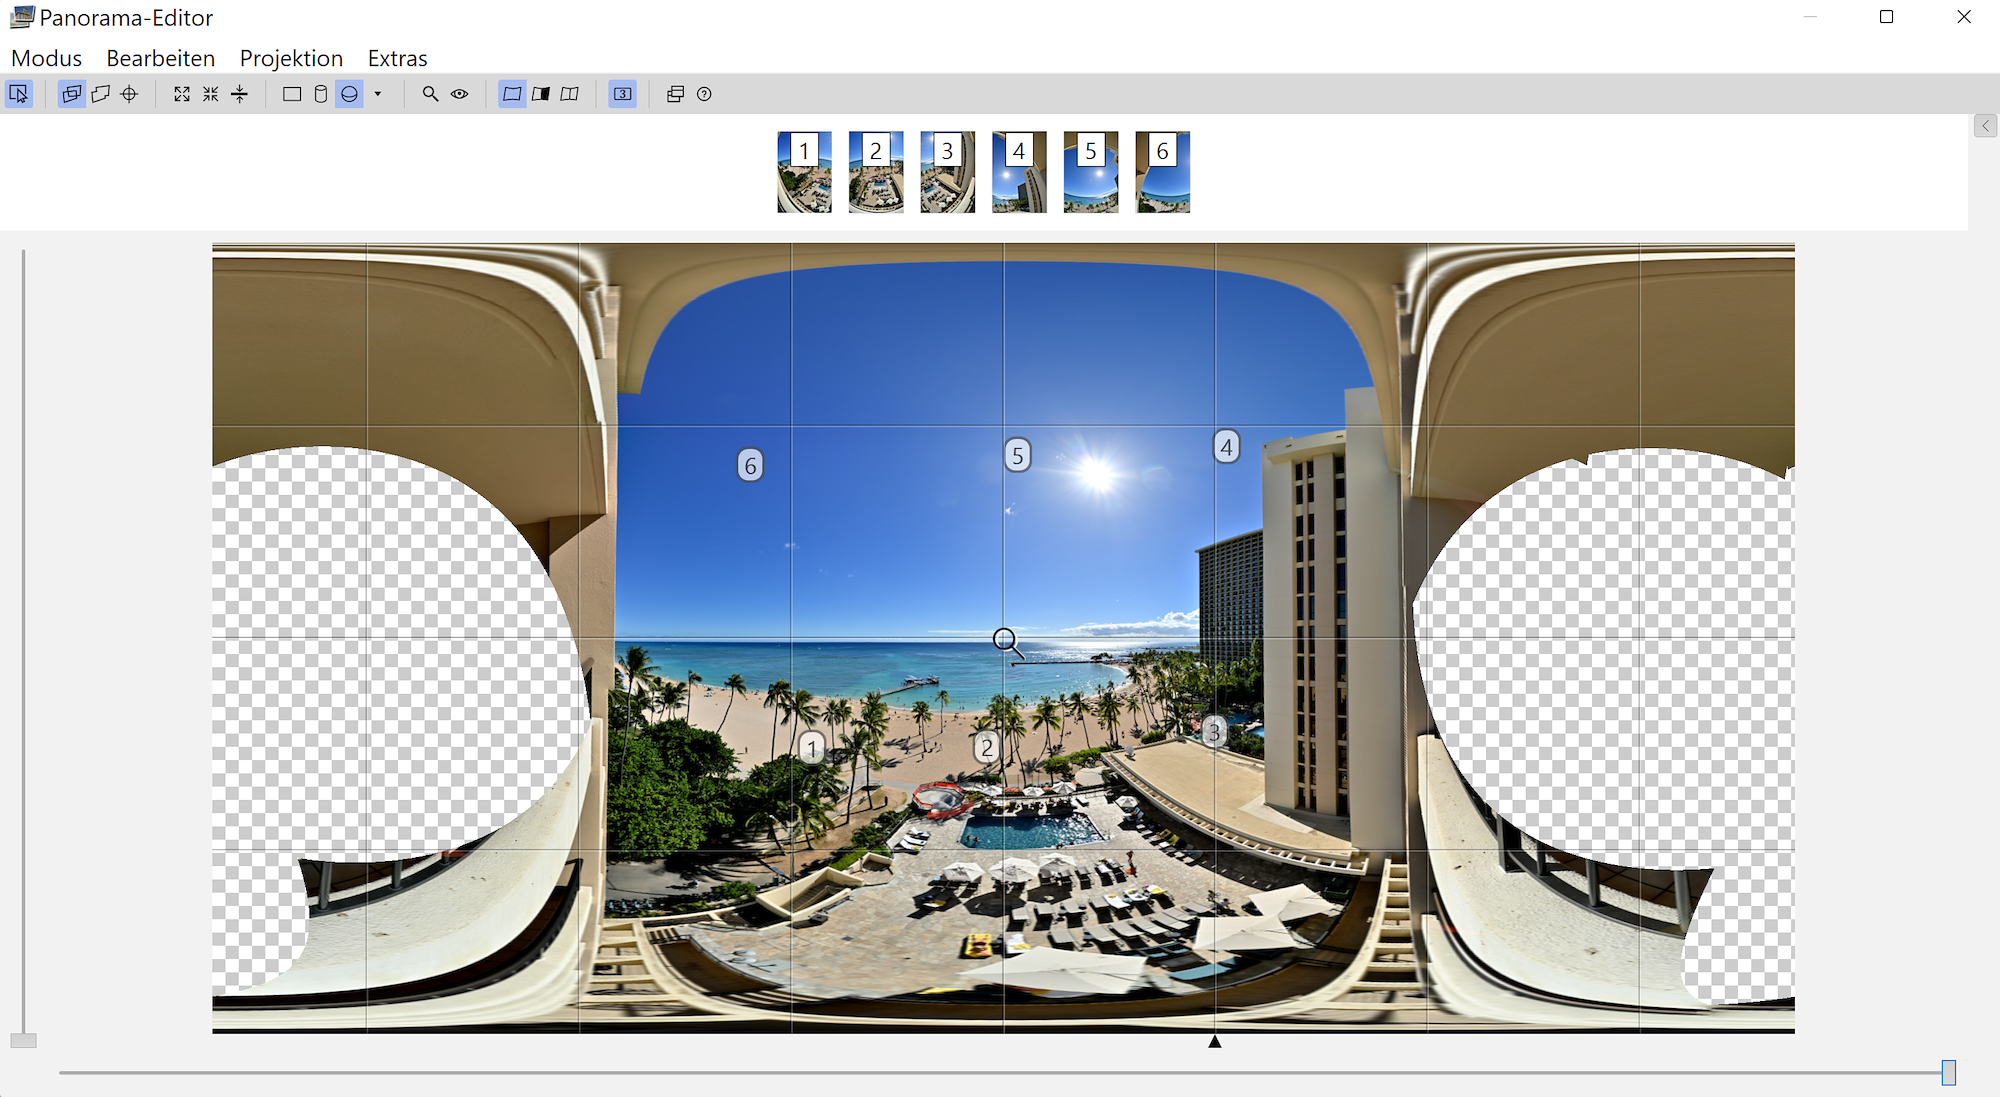
Task: Open projection type dropdown arrow
Action: pos(378,94)
